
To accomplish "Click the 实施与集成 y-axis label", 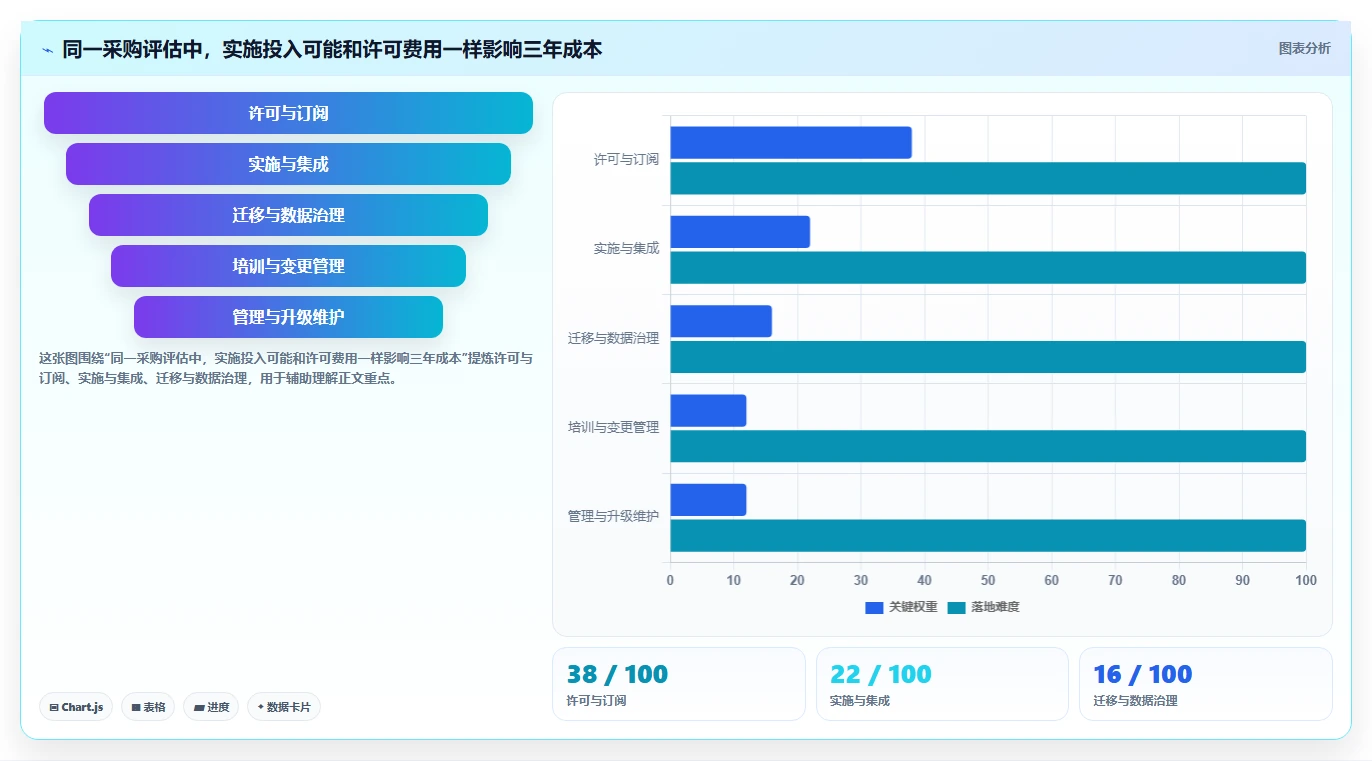I will point(626,248).
